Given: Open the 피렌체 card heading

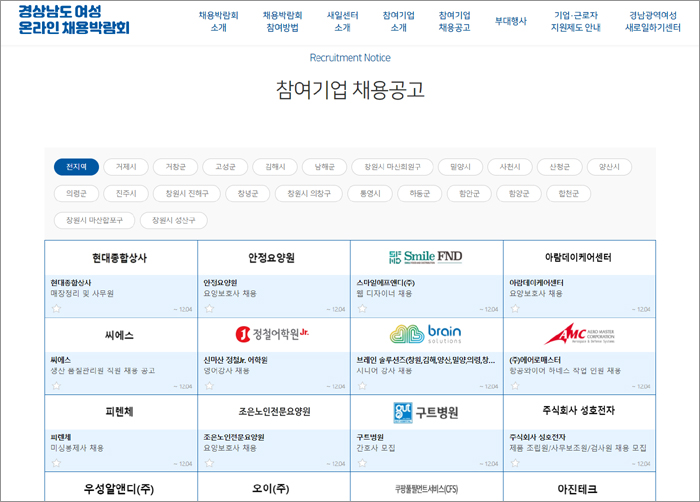Looking at the screenshot, I should click(x=119, y=412).
